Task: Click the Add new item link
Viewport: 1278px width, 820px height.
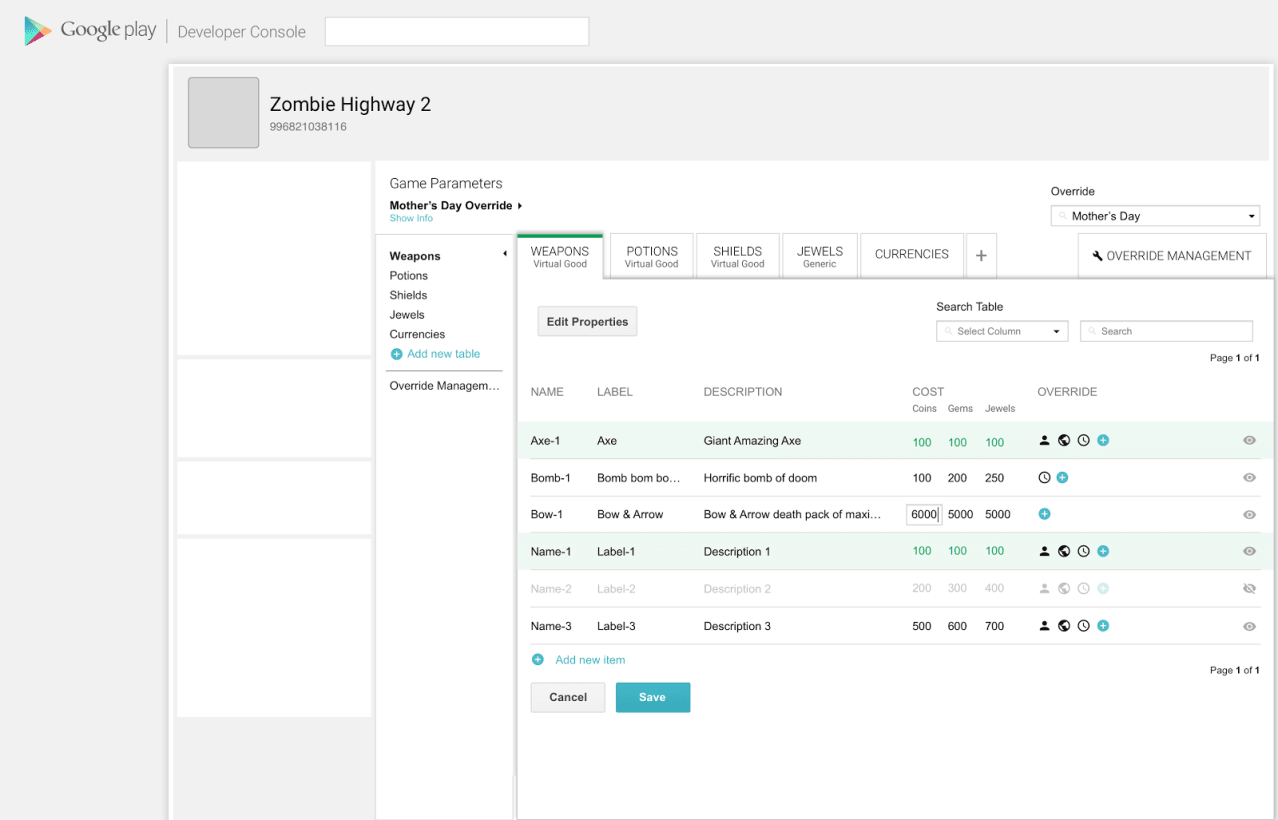Action: pos(589,660)
